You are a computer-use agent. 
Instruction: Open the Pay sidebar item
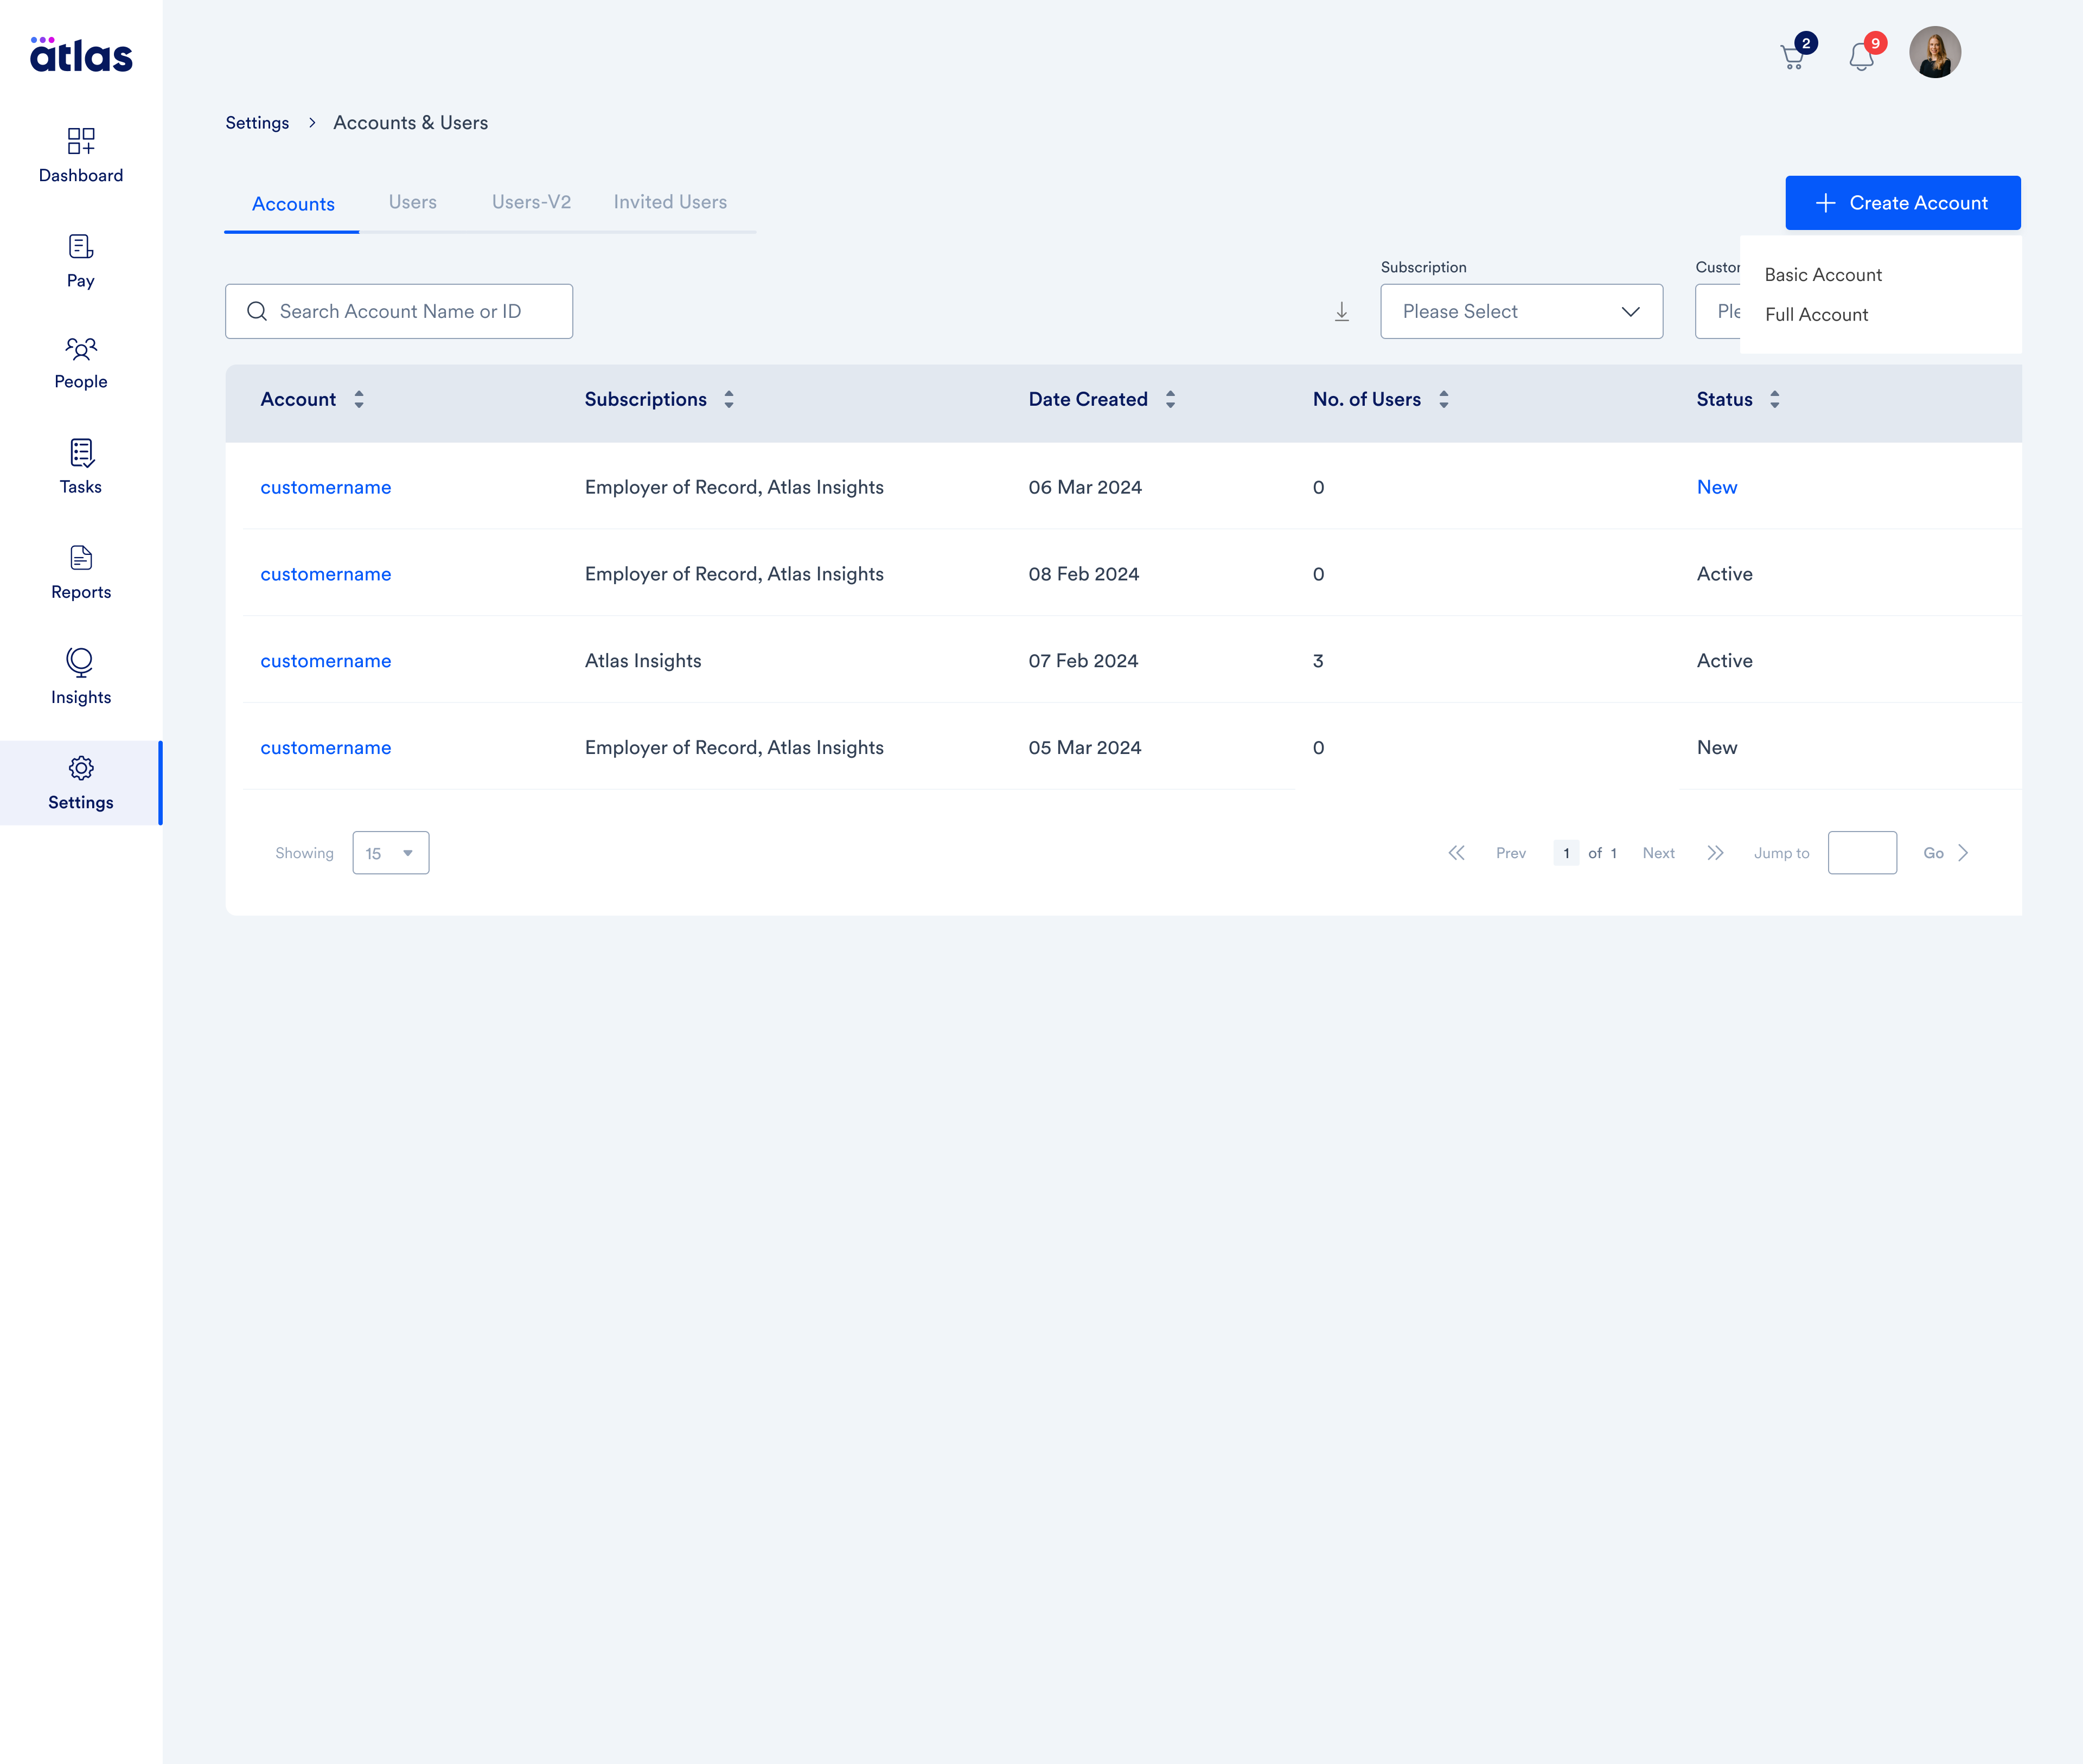point(81,260)
